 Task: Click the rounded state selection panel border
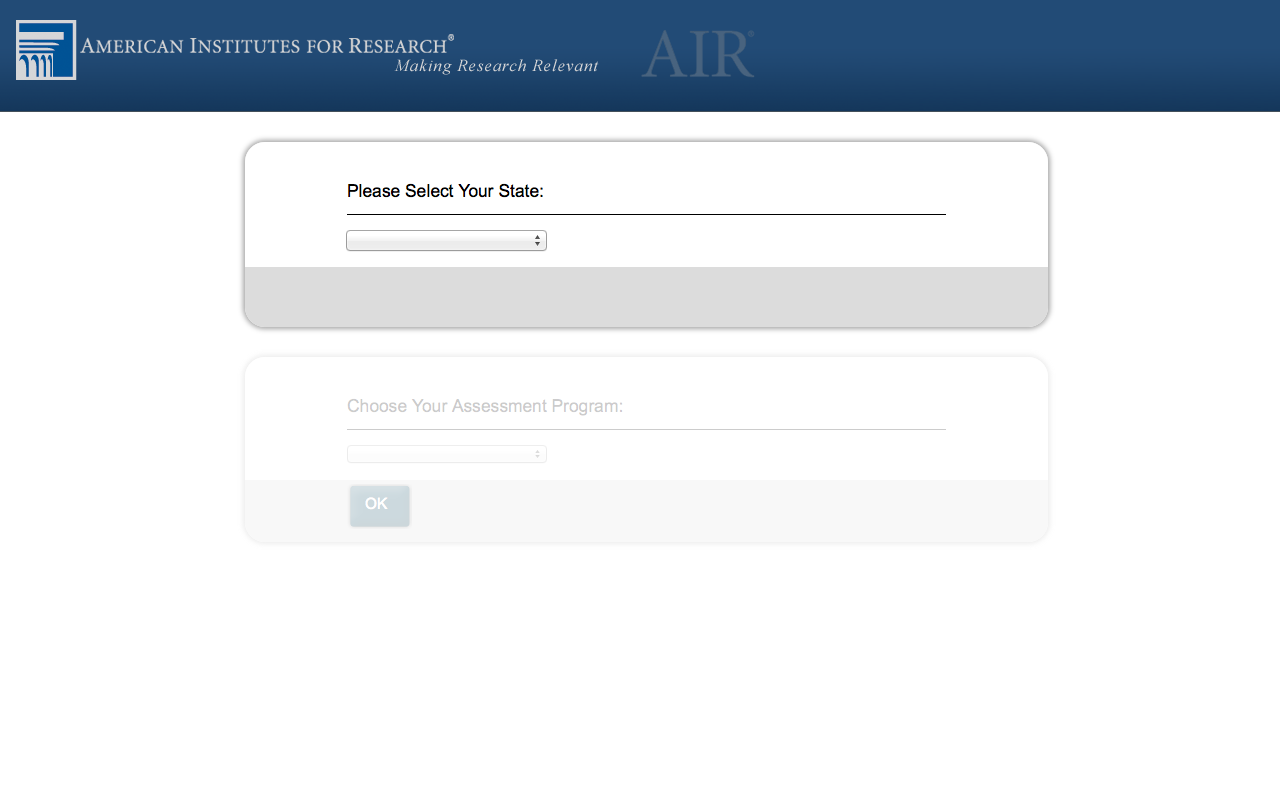646,142
